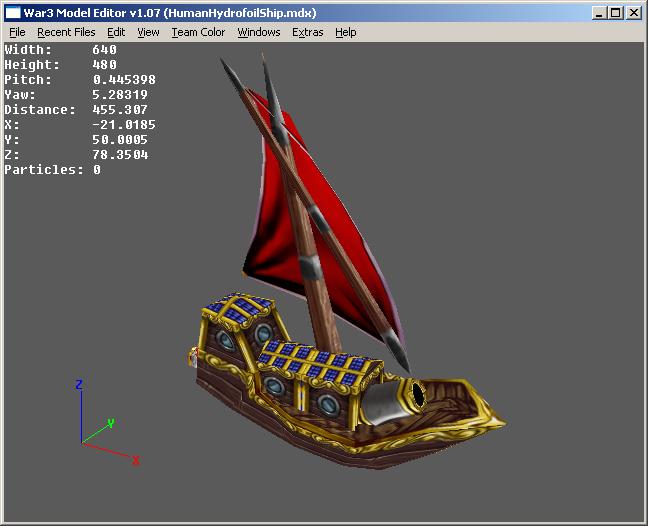Viewport: 648px width, 526px height.
Task: Click the title bar text HumanHydrofoilShip.mdx
Action: click(x=240, y=13)
